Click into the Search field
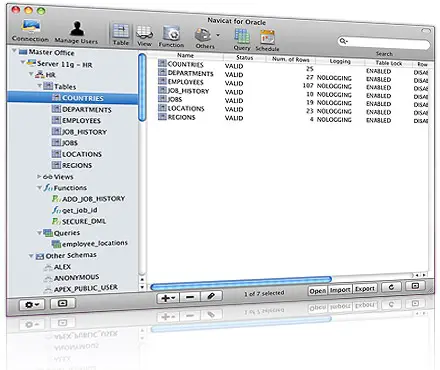This screenshot has height=370, width=440. coord(383,43)
